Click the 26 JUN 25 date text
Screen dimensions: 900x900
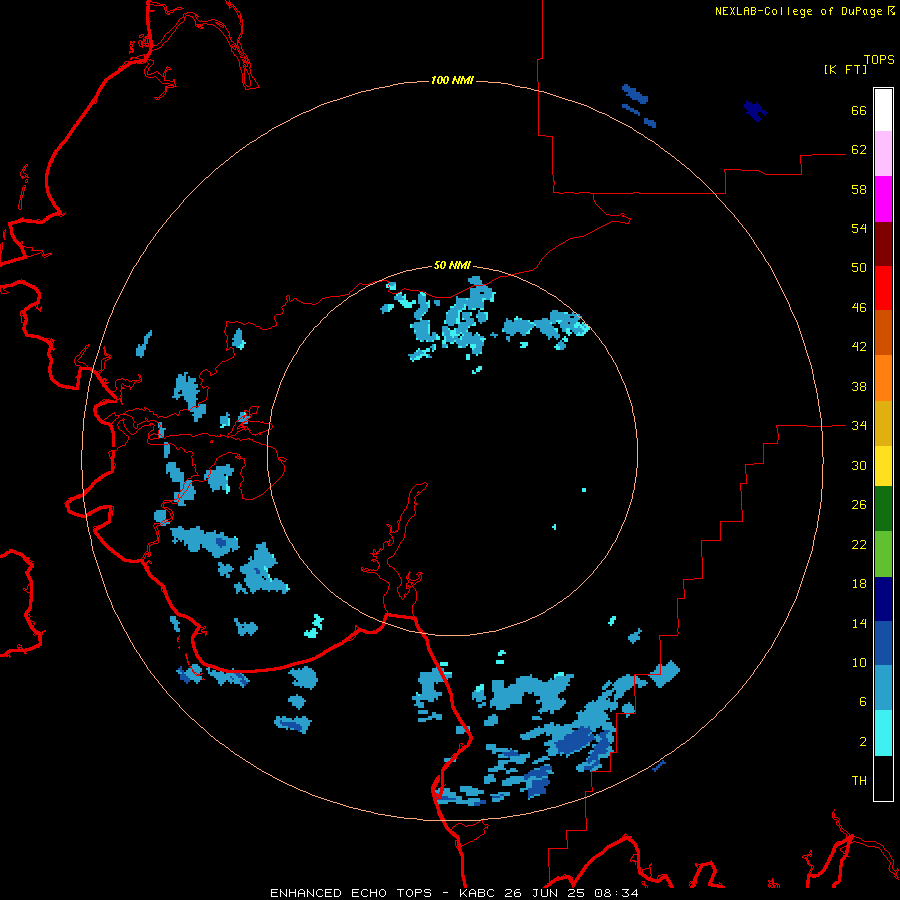tap(546, 893)
